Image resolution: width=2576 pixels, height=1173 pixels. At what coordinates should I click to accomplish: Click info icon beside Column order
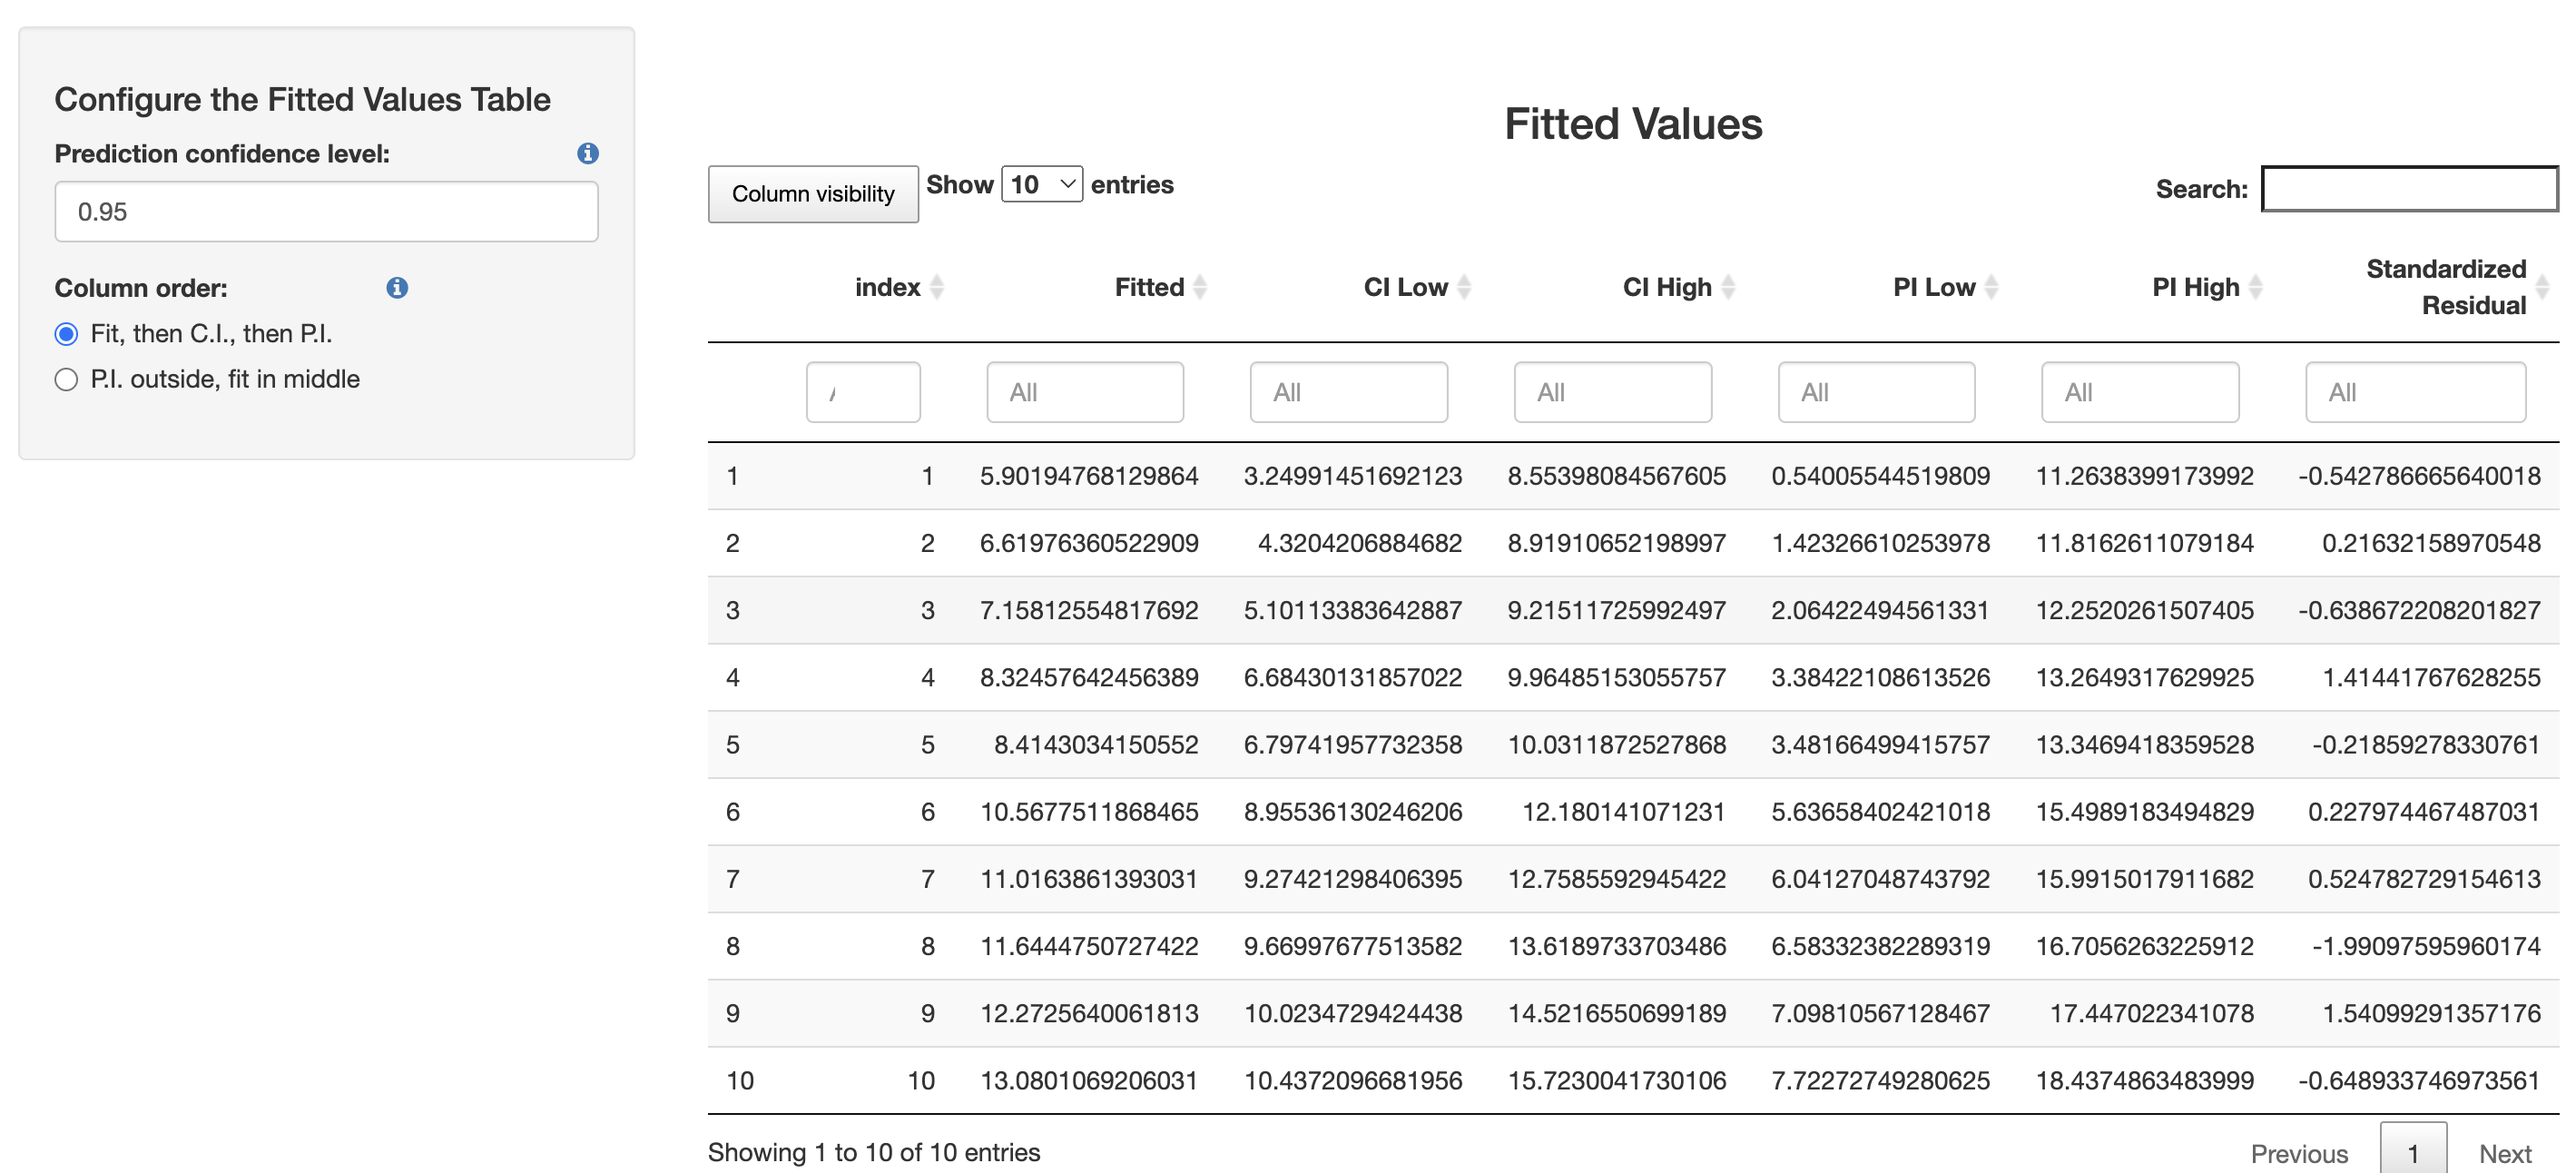pos(397,288)
